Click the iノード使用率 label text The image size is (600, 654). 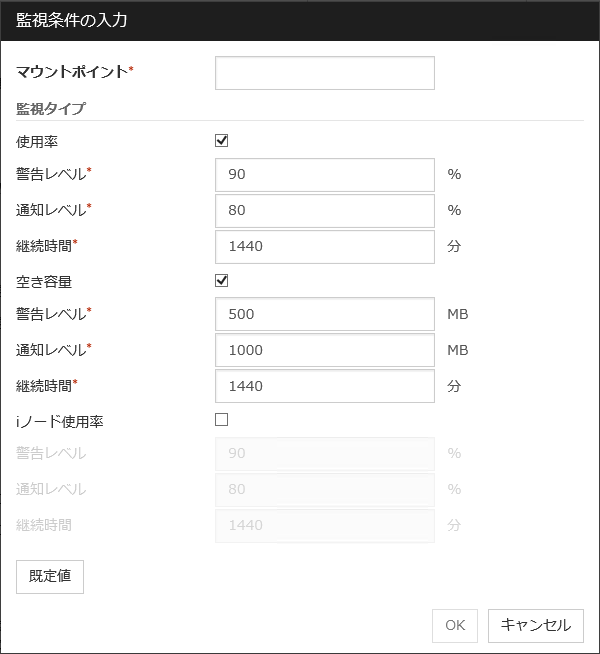(x=60, y=422)
